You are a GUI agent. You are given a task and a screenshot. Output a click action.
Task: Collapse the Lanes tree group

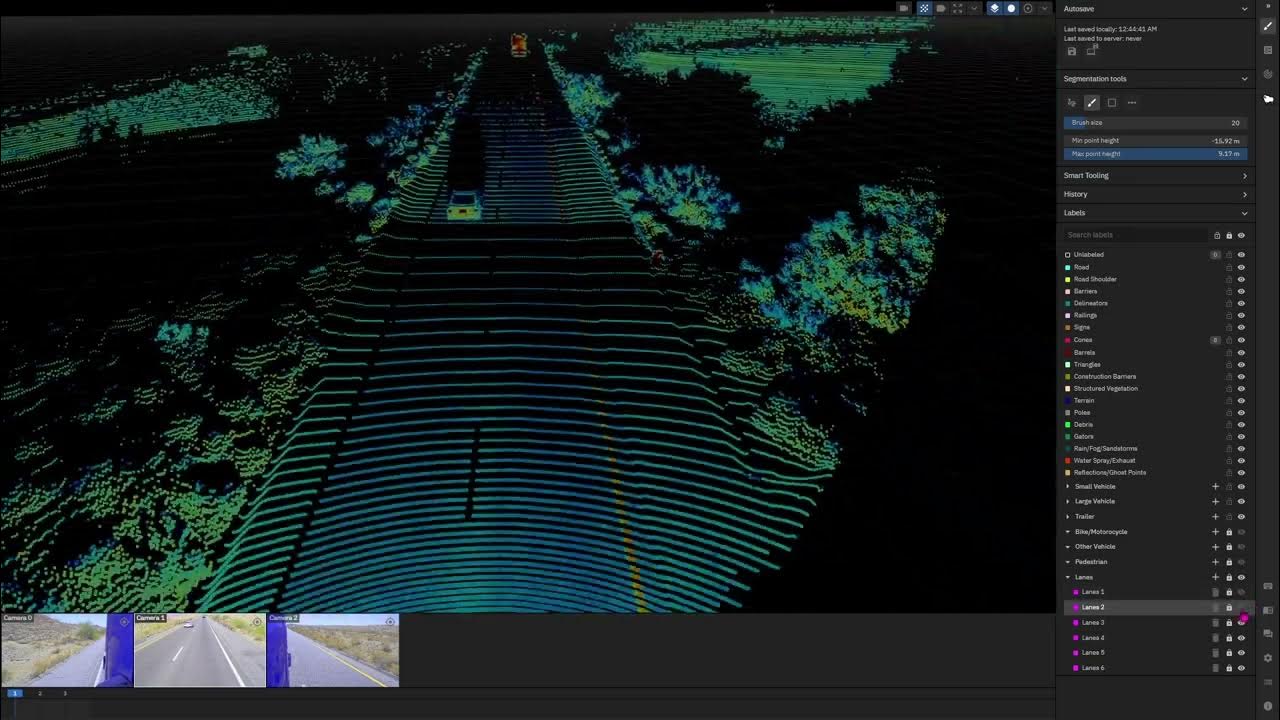pyautogui.click(x=1068, y=577)
